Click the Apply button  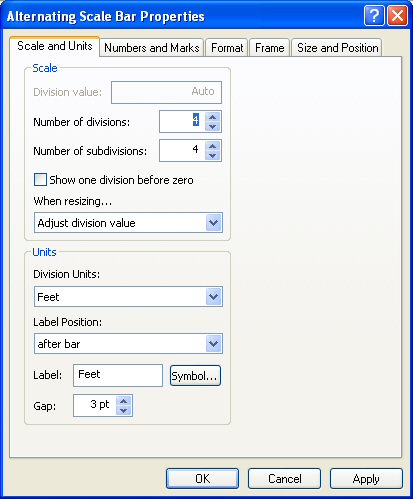[x=366, y=479]
